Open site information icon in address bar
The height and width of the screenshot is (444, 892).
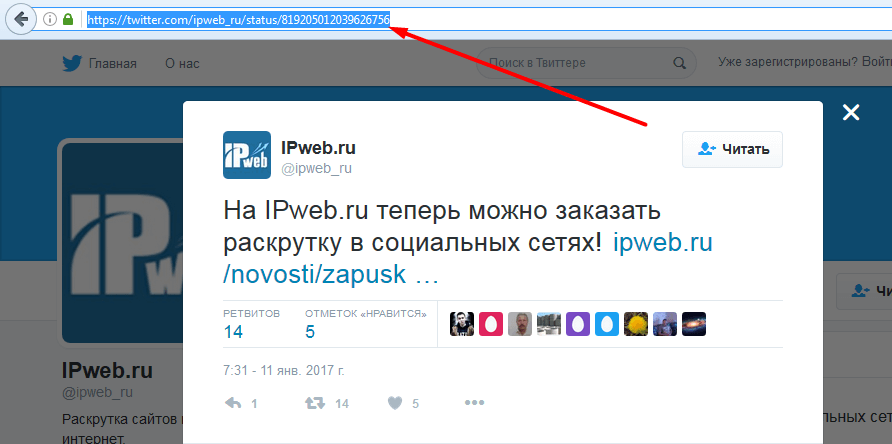50,20
